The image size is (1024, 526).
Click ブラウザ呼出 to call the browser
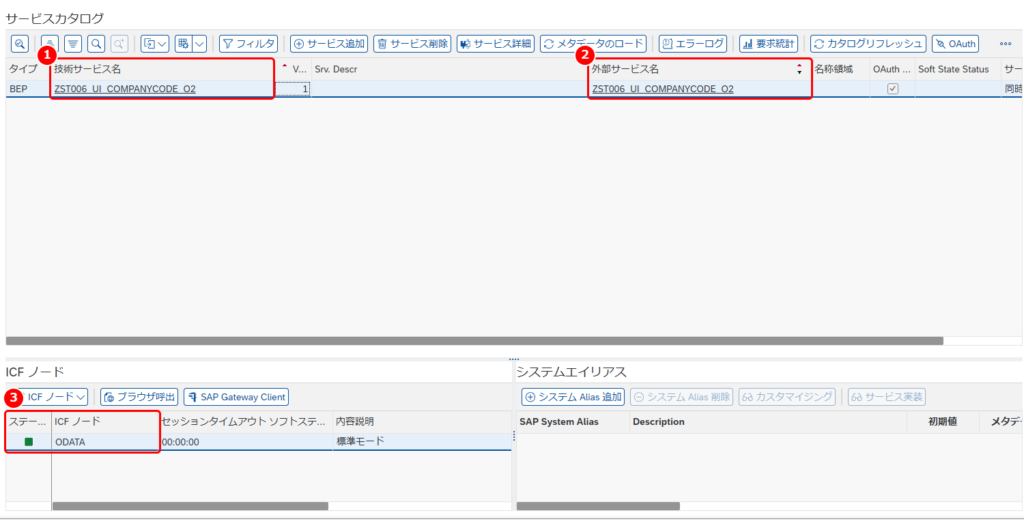139,397
